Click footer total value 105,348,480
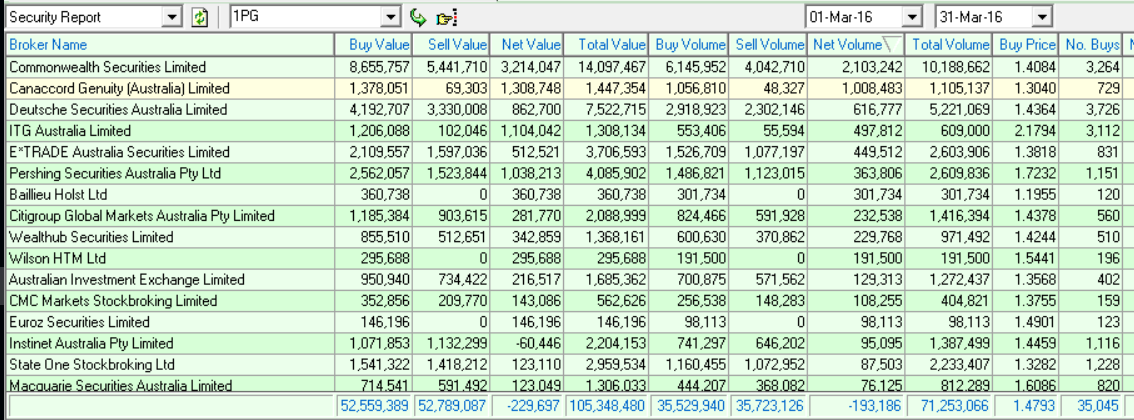Viewport: 1134px width, 420px height. (608, 406)
